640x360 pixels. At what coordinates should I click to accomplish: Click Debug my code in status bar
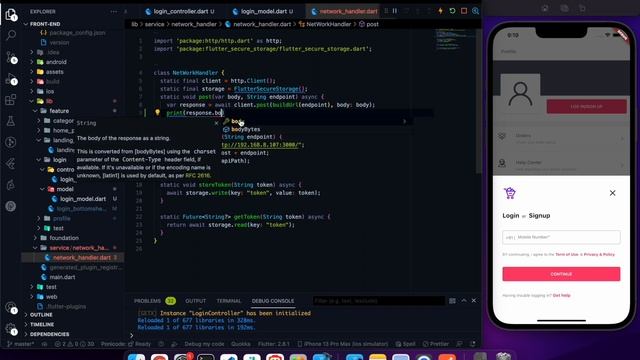tap(204, 344)
